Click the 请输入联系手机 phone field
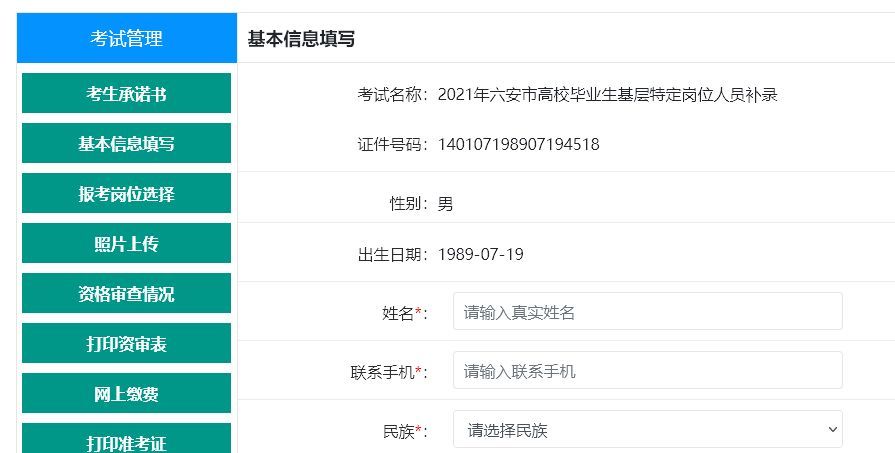 click(x=647, y=371)
